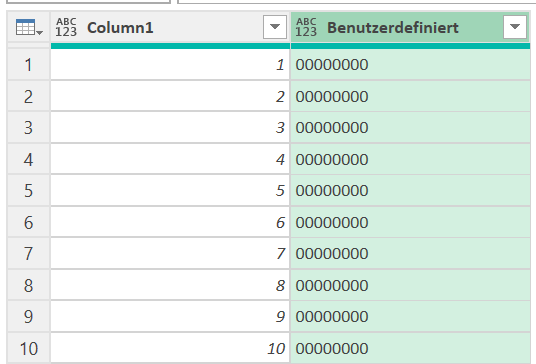Change data type icon of Column1
The width and height of the screenshot is (536, 364).
click(x=66, y=27)
